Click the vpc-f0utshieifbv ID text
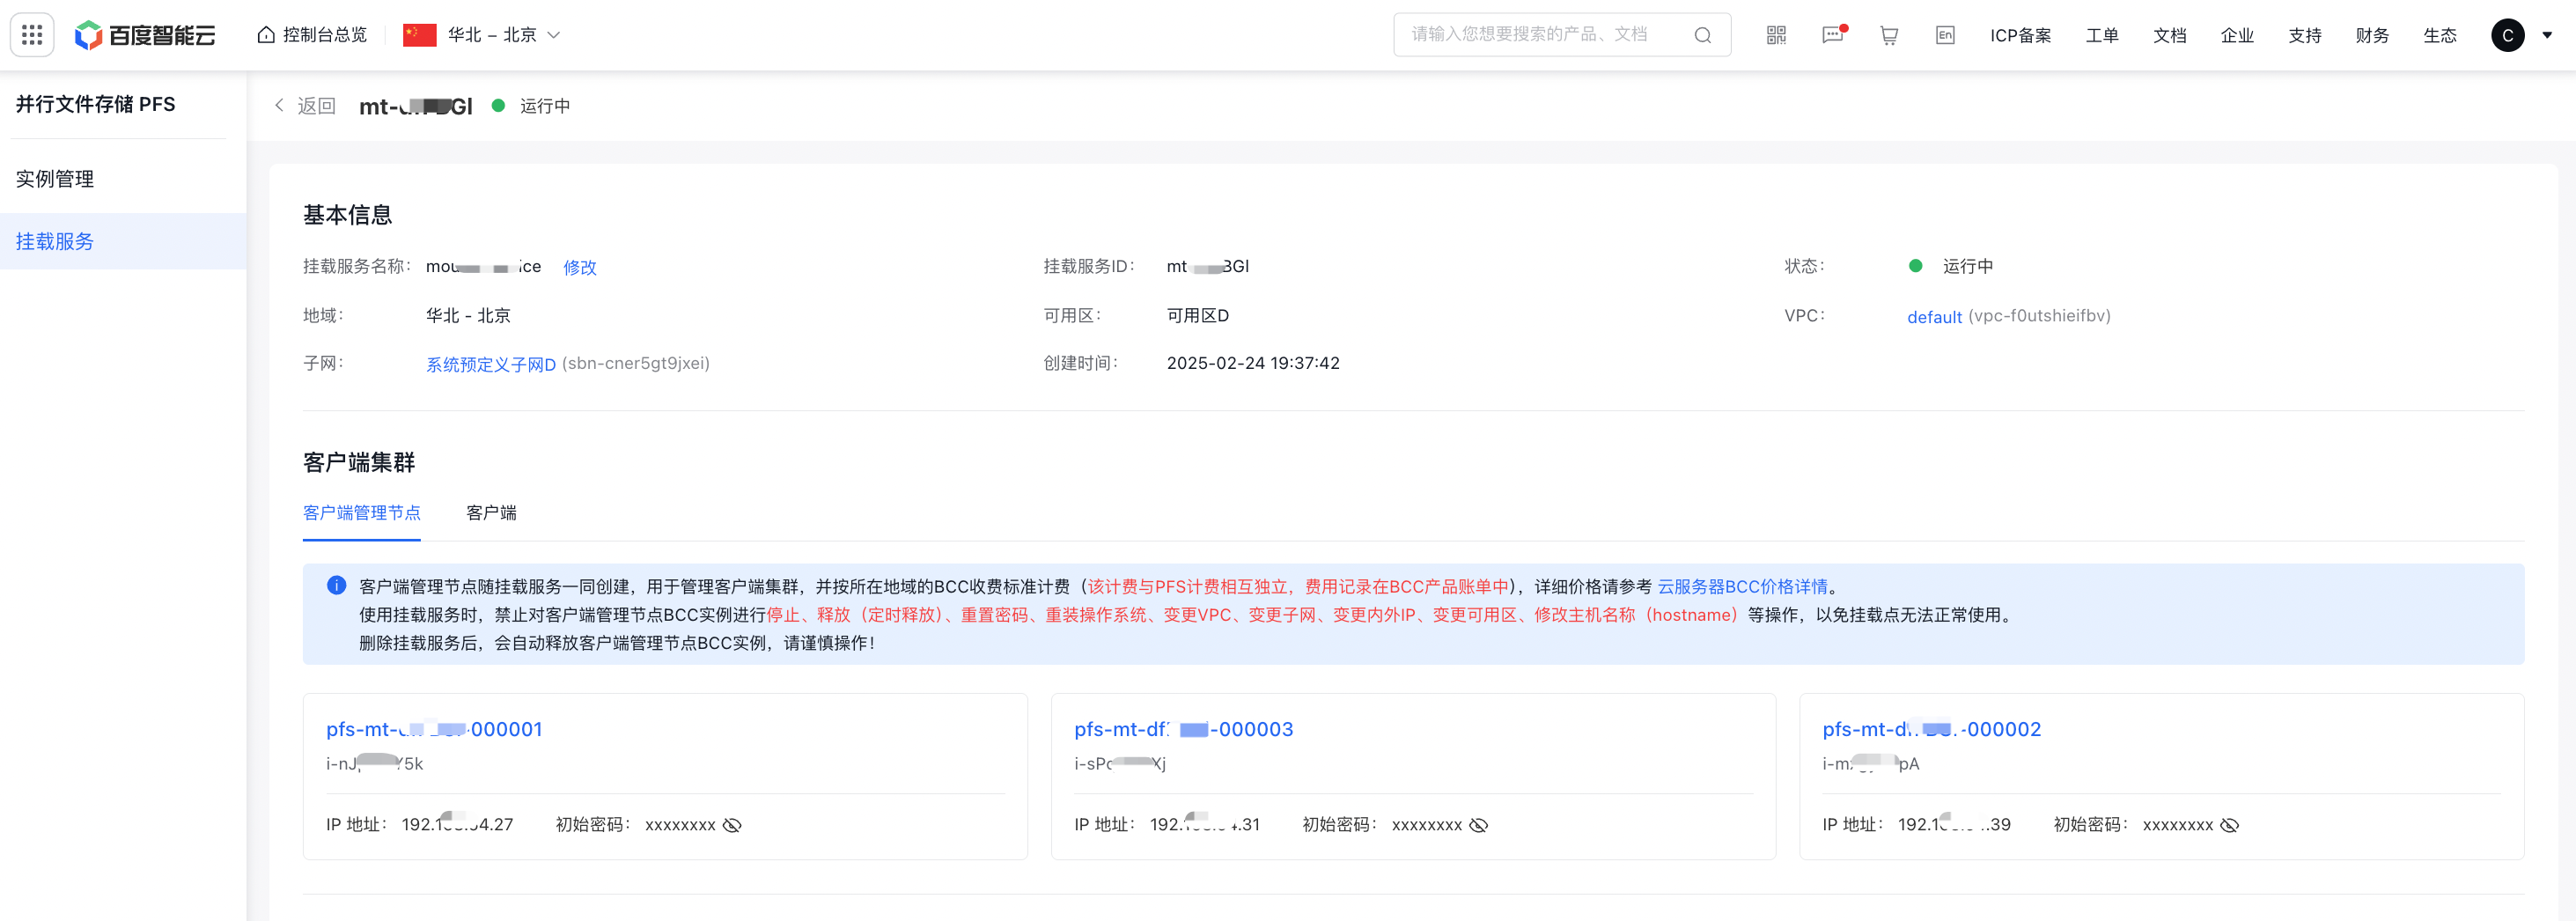This screenshot has height=921, width=2576. [x=2040, y=316]
